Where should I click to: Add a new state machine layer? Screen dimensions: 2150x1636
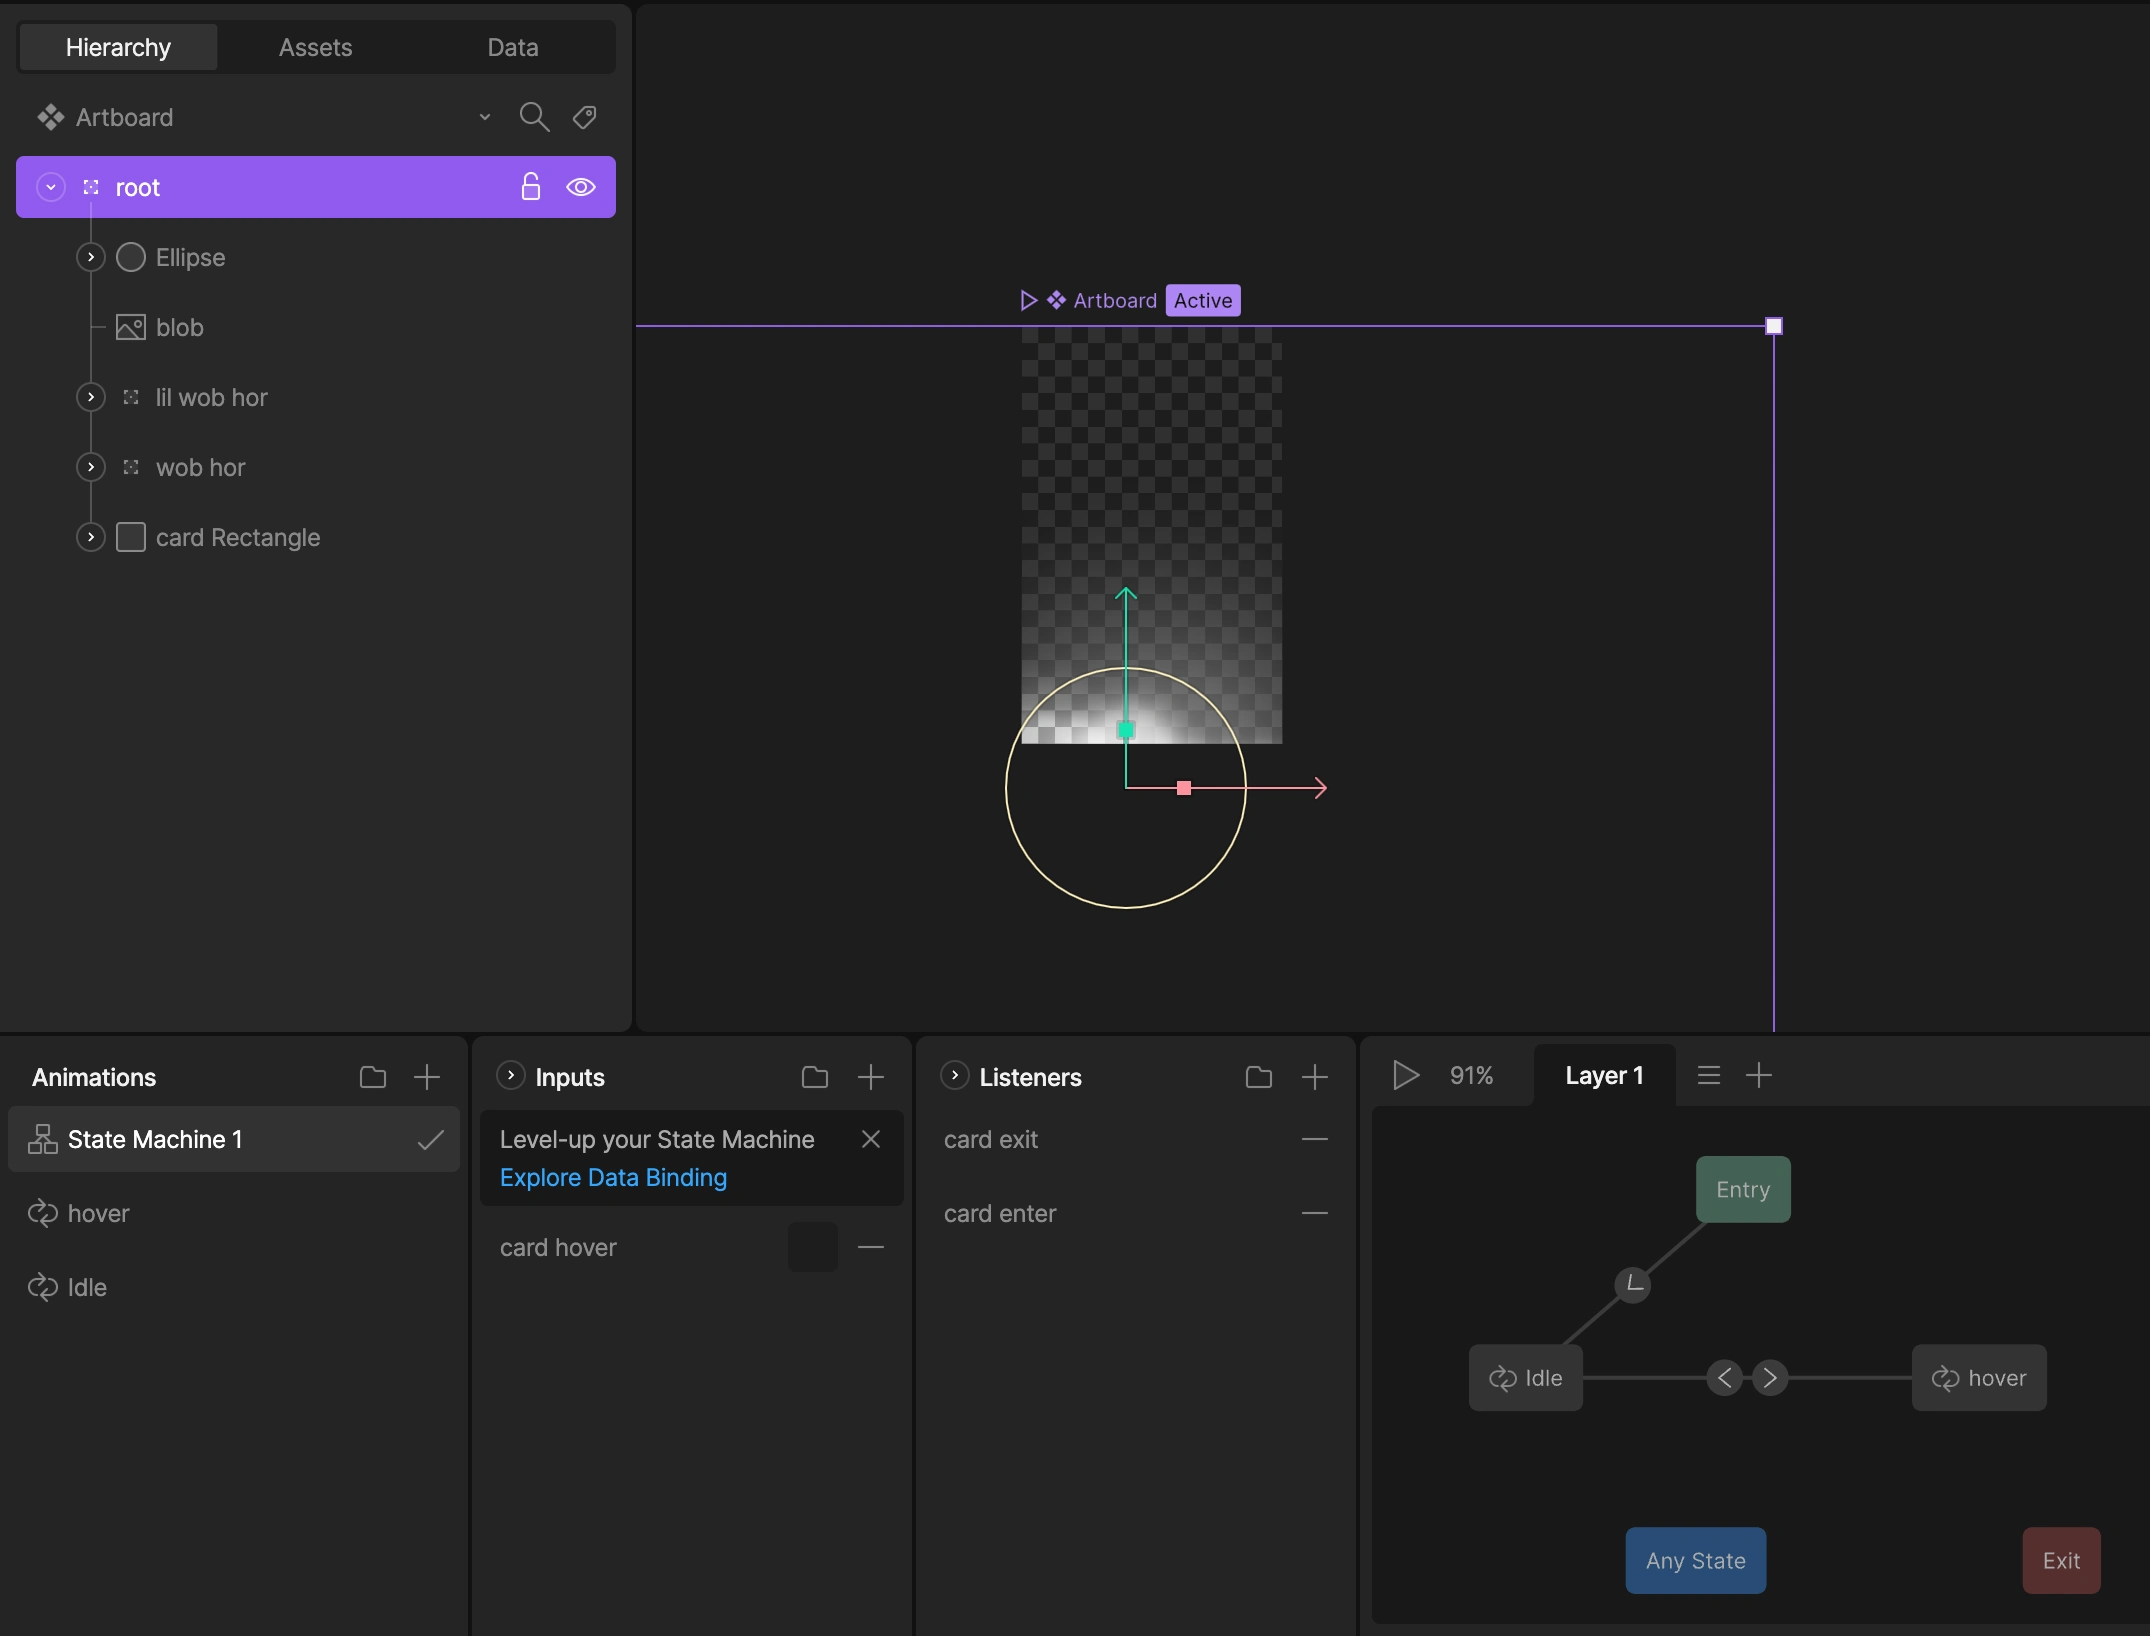click(x=1759, y=1075)
